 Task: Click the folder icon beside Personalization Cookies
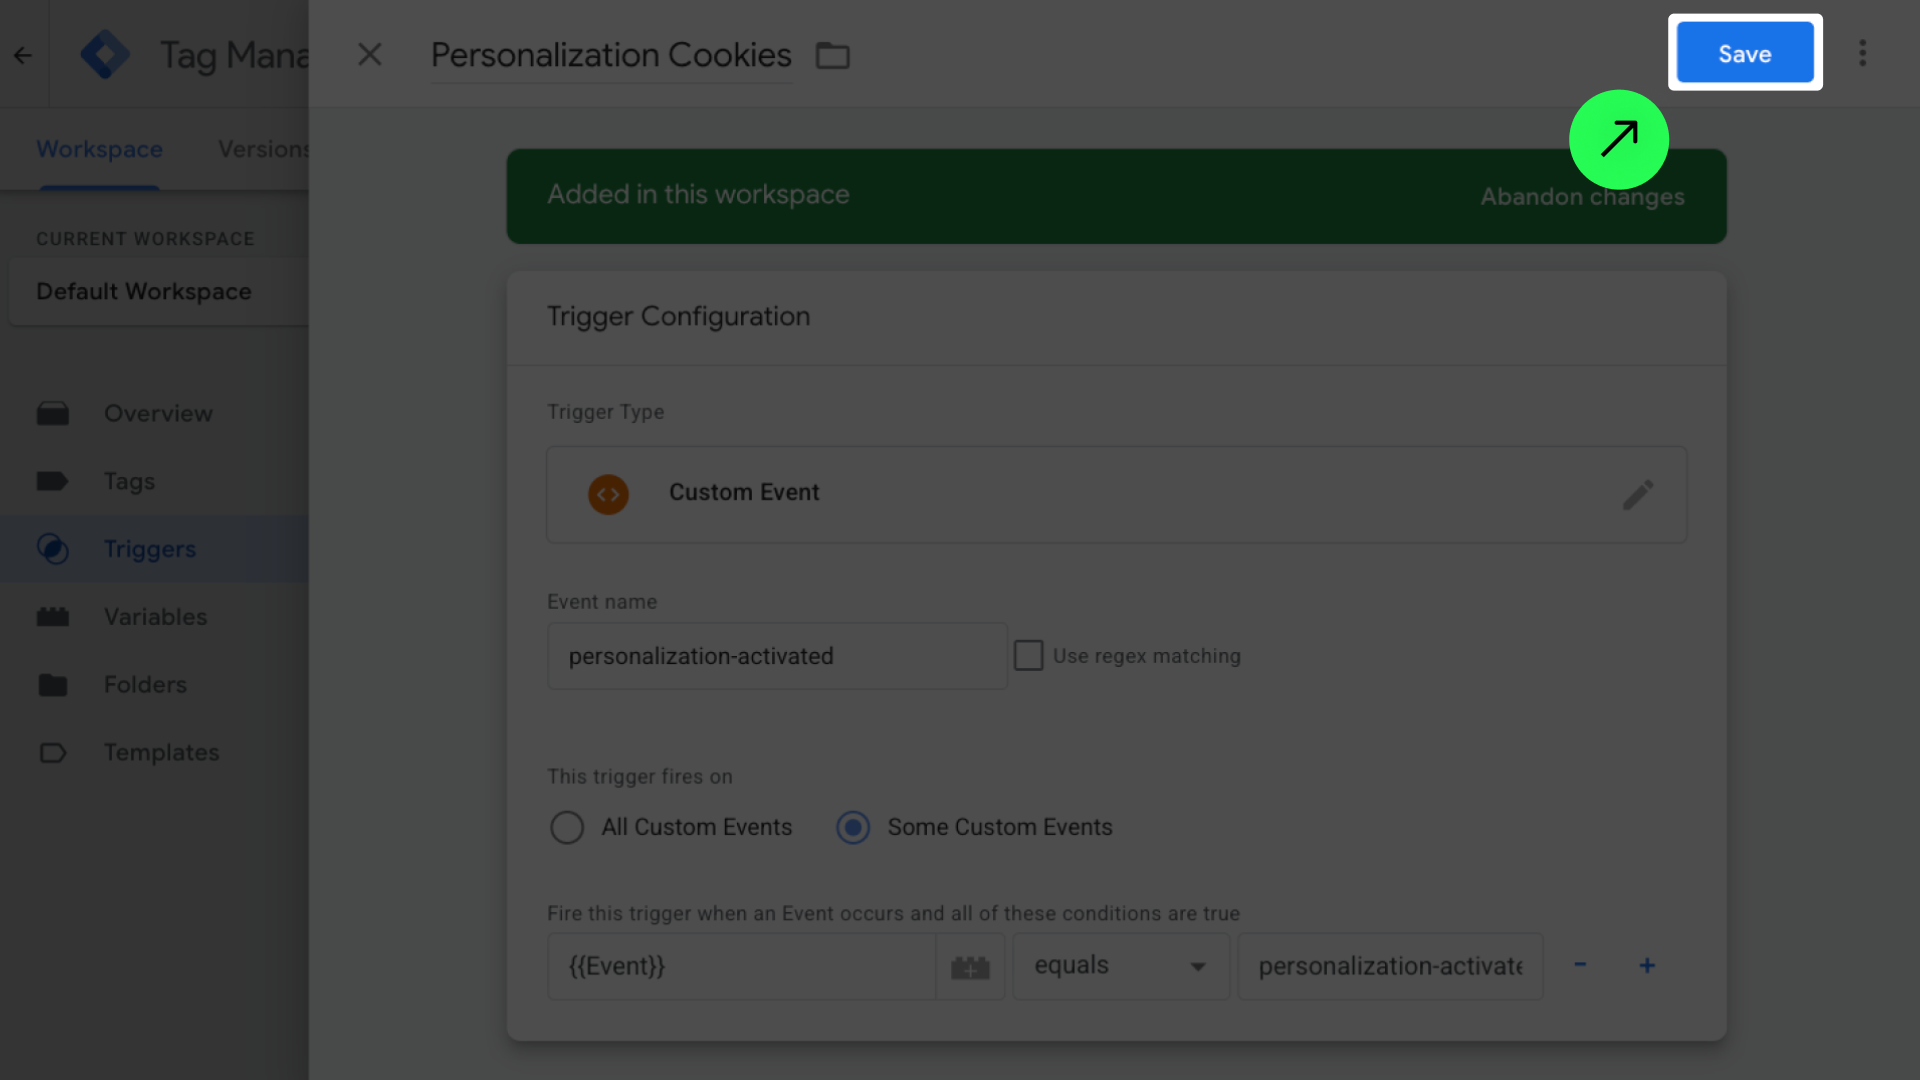coord(833,55)
